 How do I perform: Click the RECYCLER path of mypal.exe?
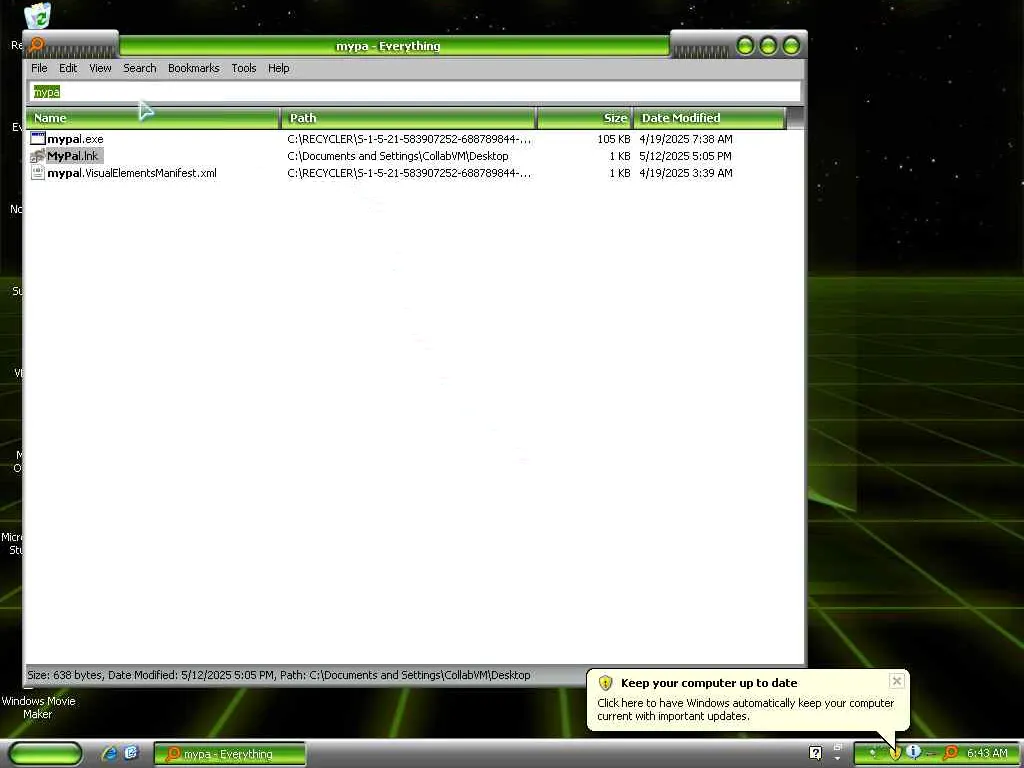click(409, 139)
